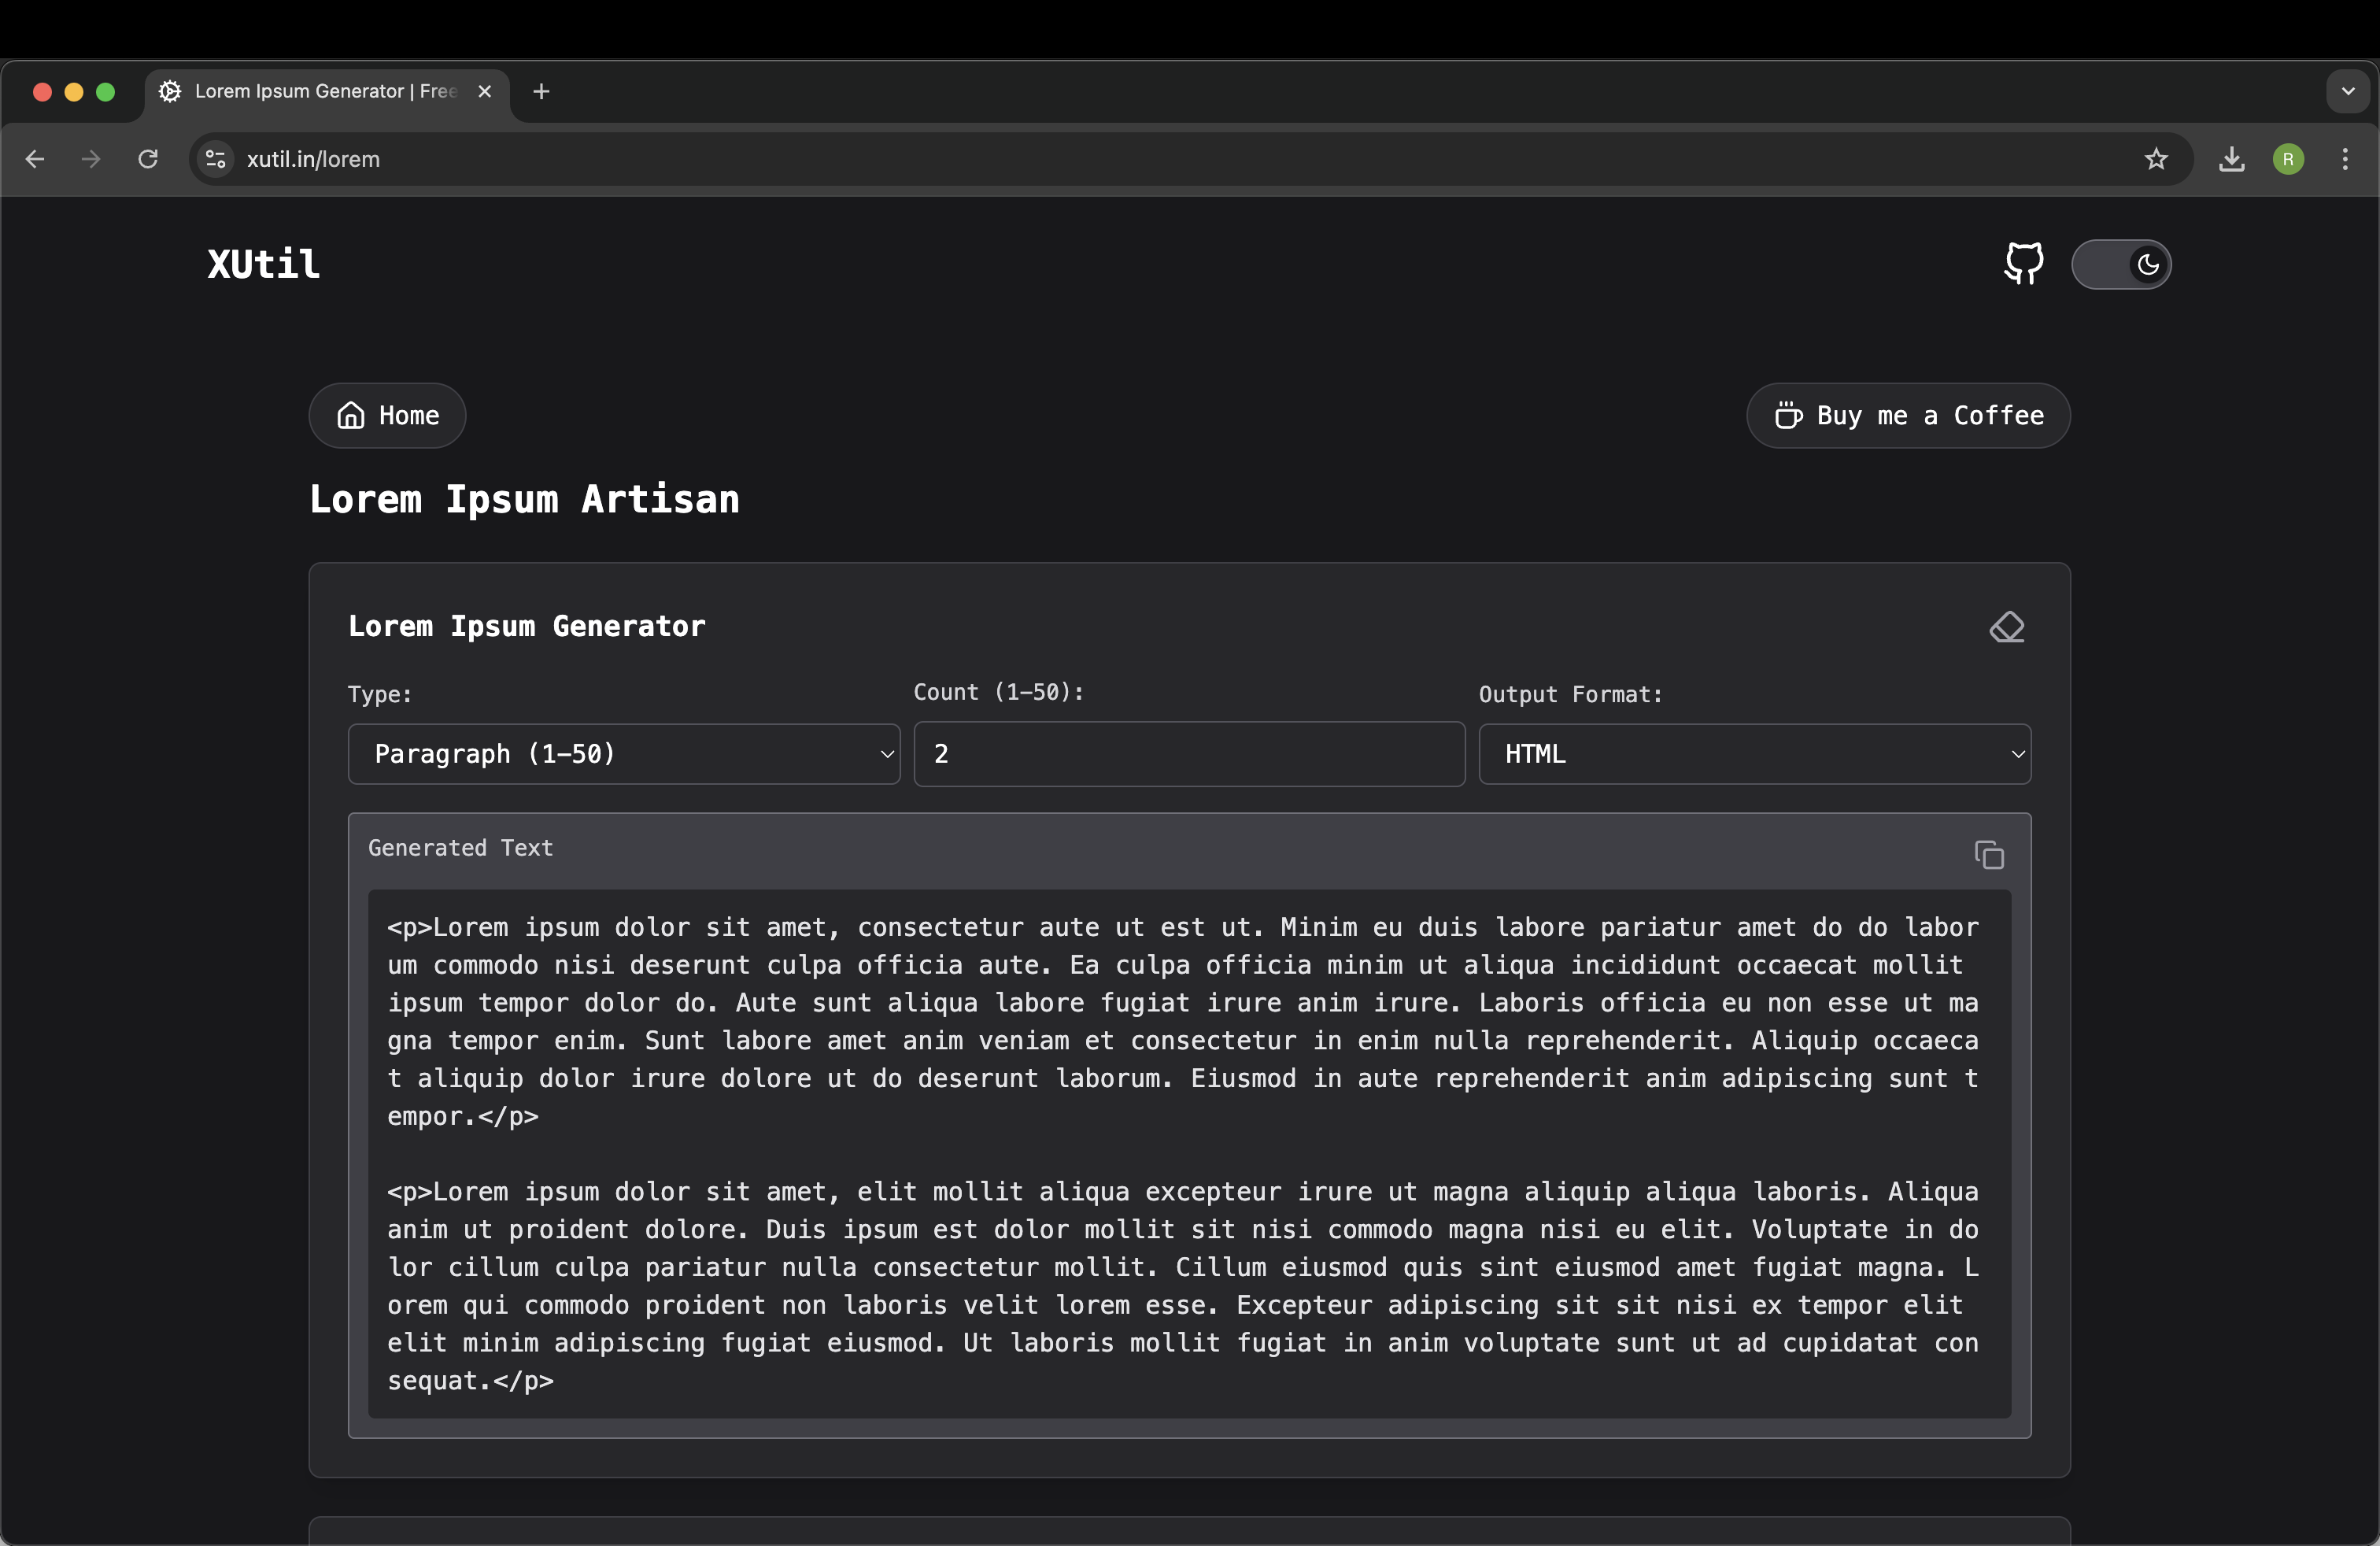
Task: Click inside the generated text output area
Action: tap(1189, 1153)
